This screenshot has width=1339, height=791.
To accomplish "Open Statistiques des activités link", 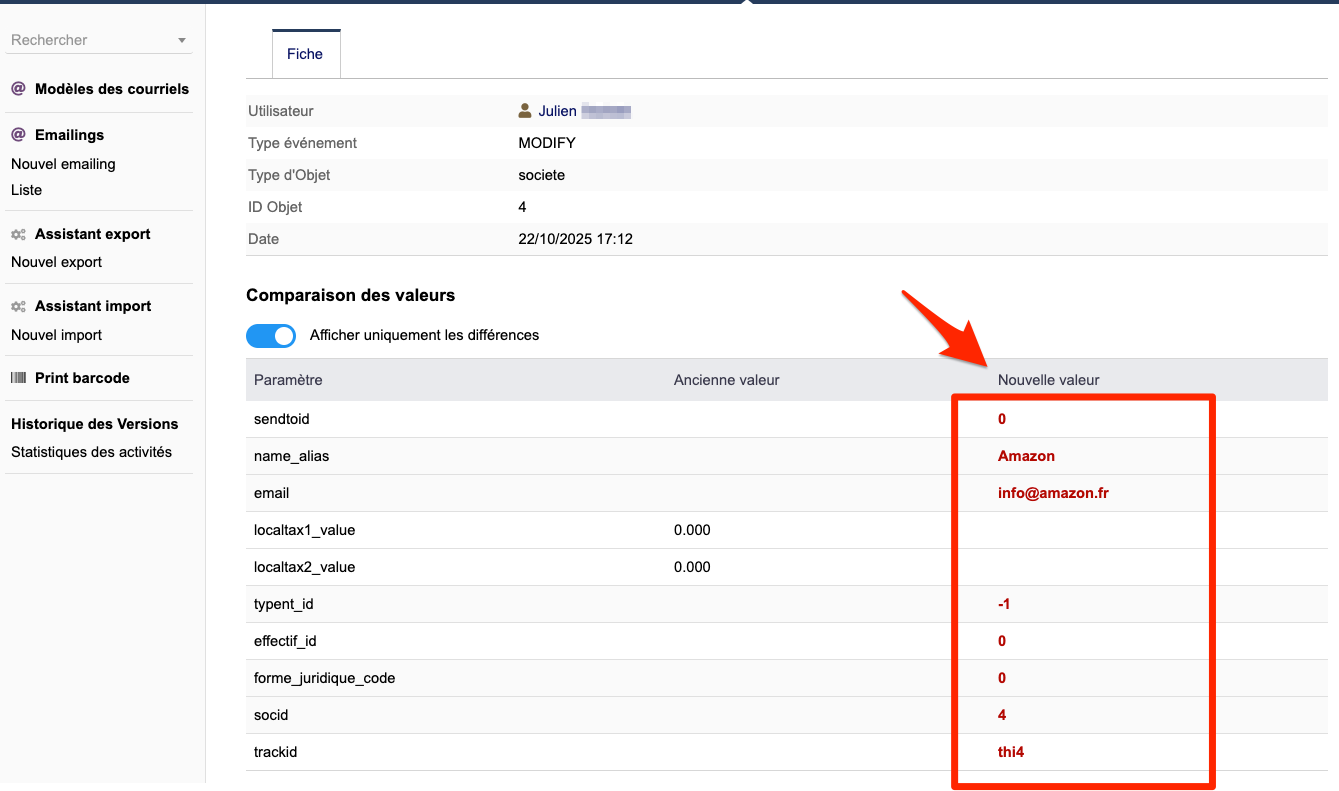I will click(91, 452).
